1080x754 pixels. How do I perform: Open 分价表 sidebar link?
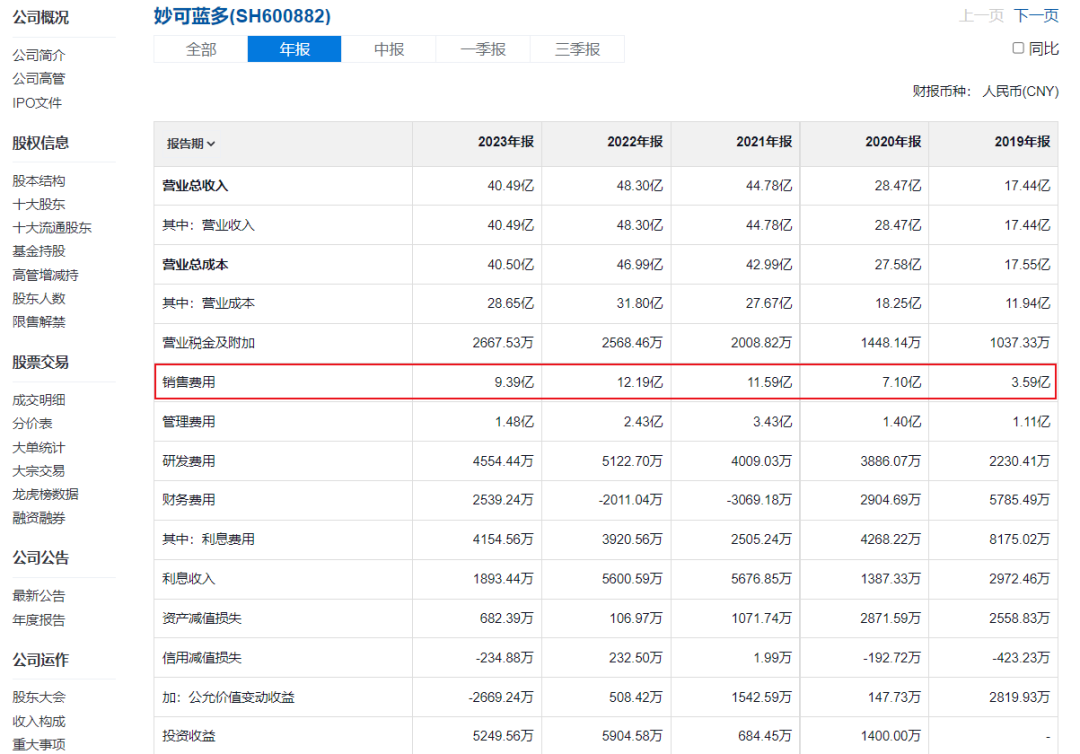[x=32, y=423]
